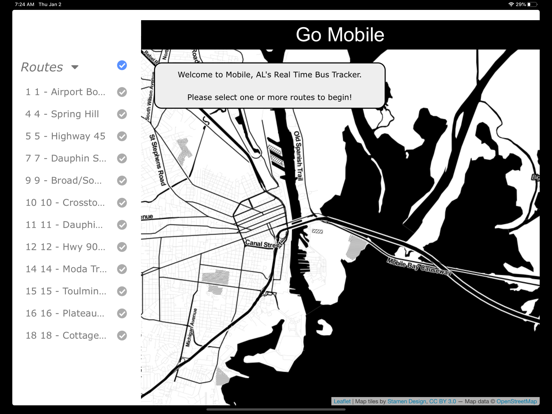Open the CC BY 3.0 license link
552x414 pixels.
pyautogui.click(x=443, y=401)
